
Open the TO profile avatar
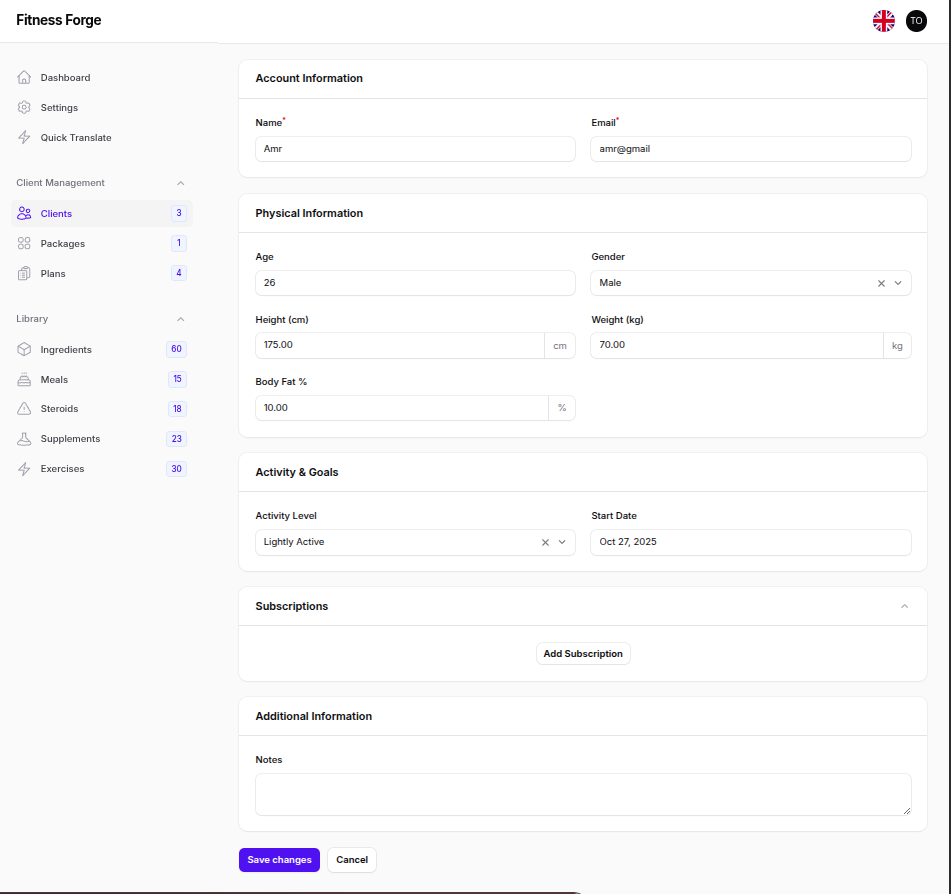coord(916,20)
